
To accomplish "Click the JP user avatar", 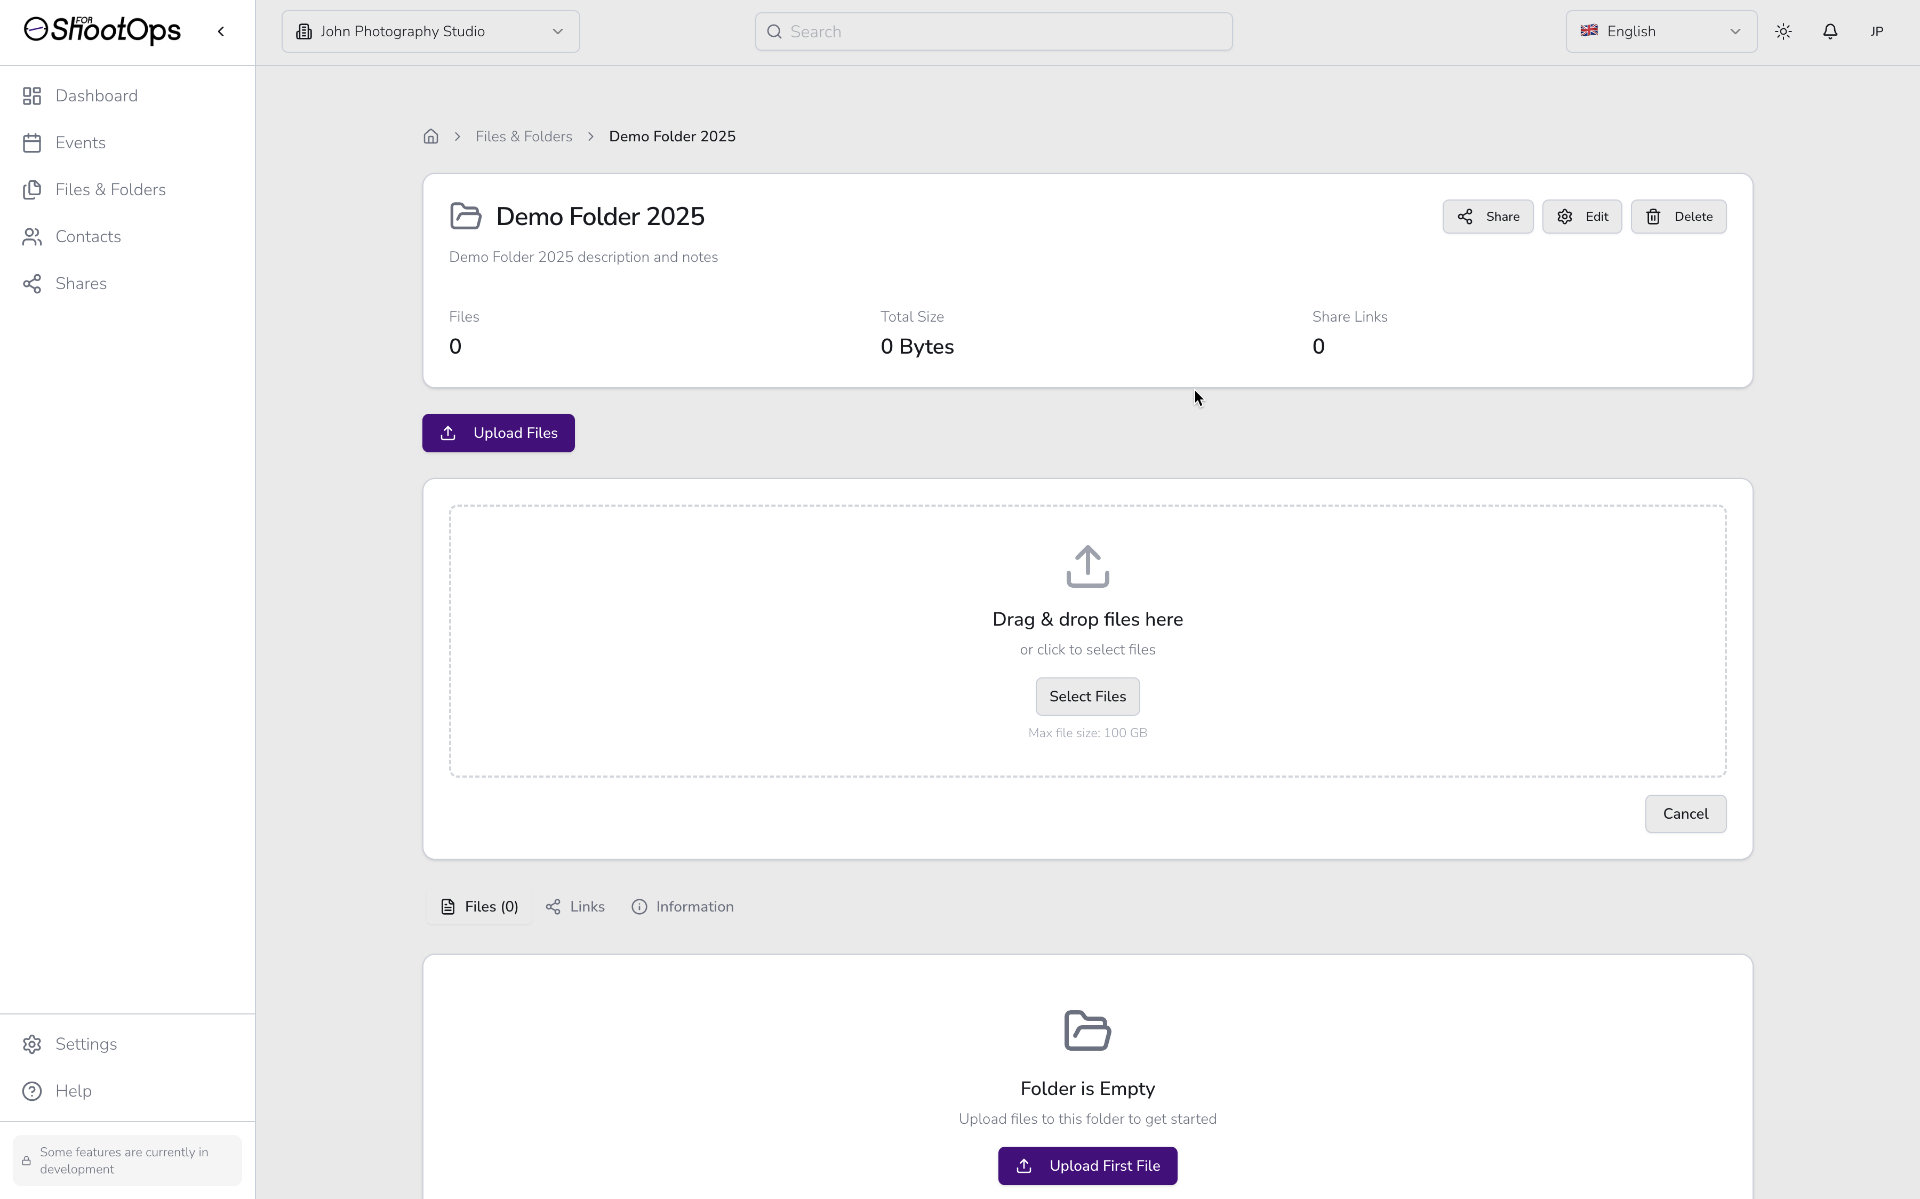I will [x=1877, y=32].
